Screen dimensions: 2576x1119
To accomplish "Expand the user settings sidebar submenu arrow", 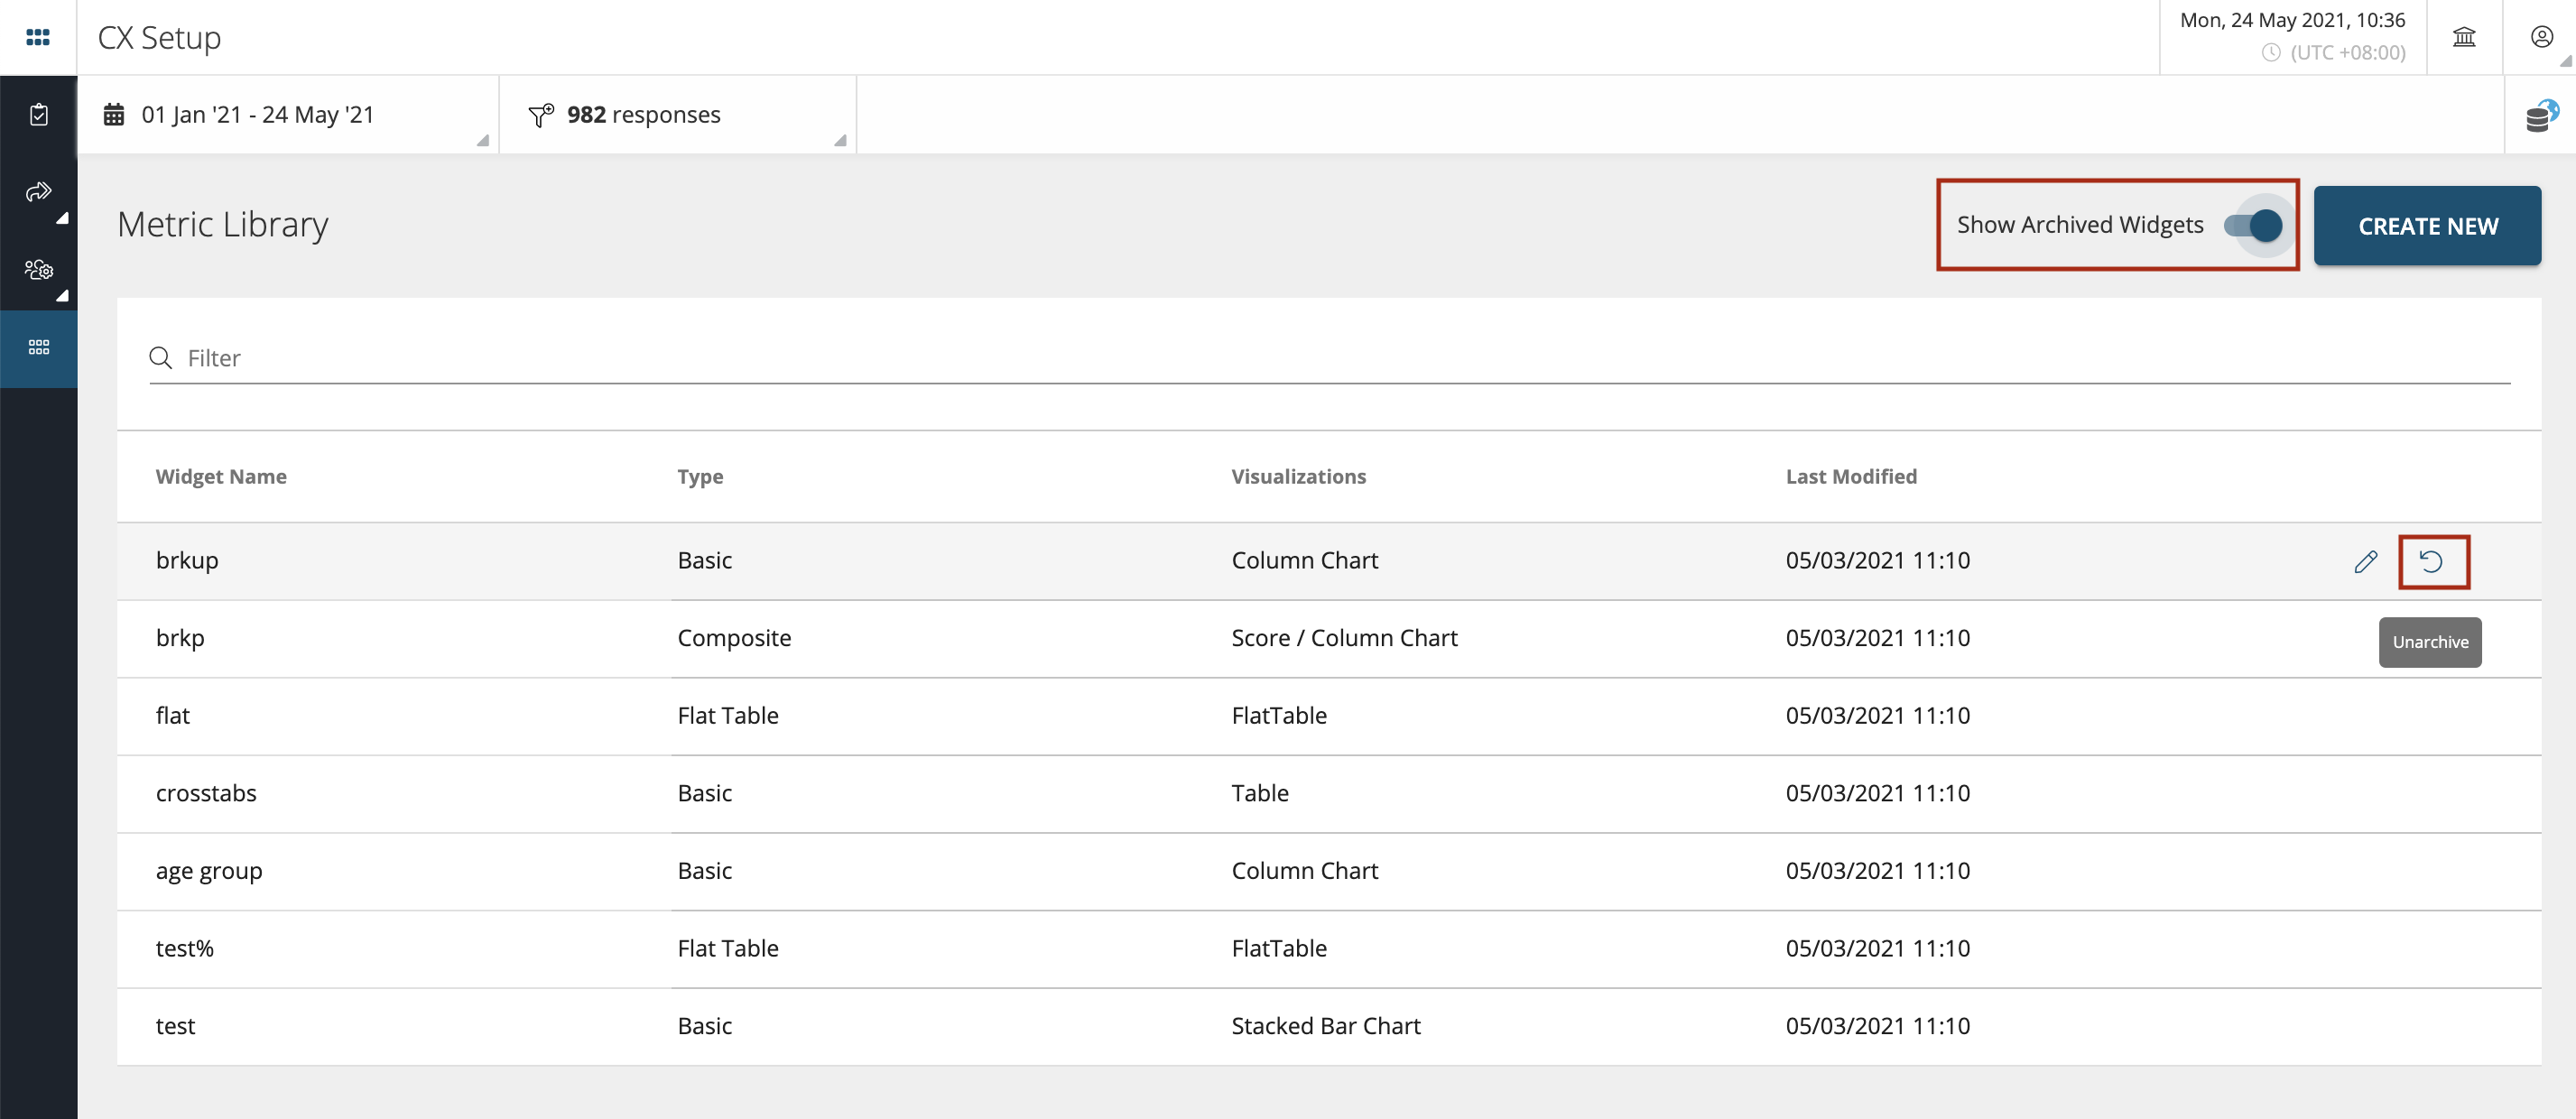I will [x=62, y=296].
